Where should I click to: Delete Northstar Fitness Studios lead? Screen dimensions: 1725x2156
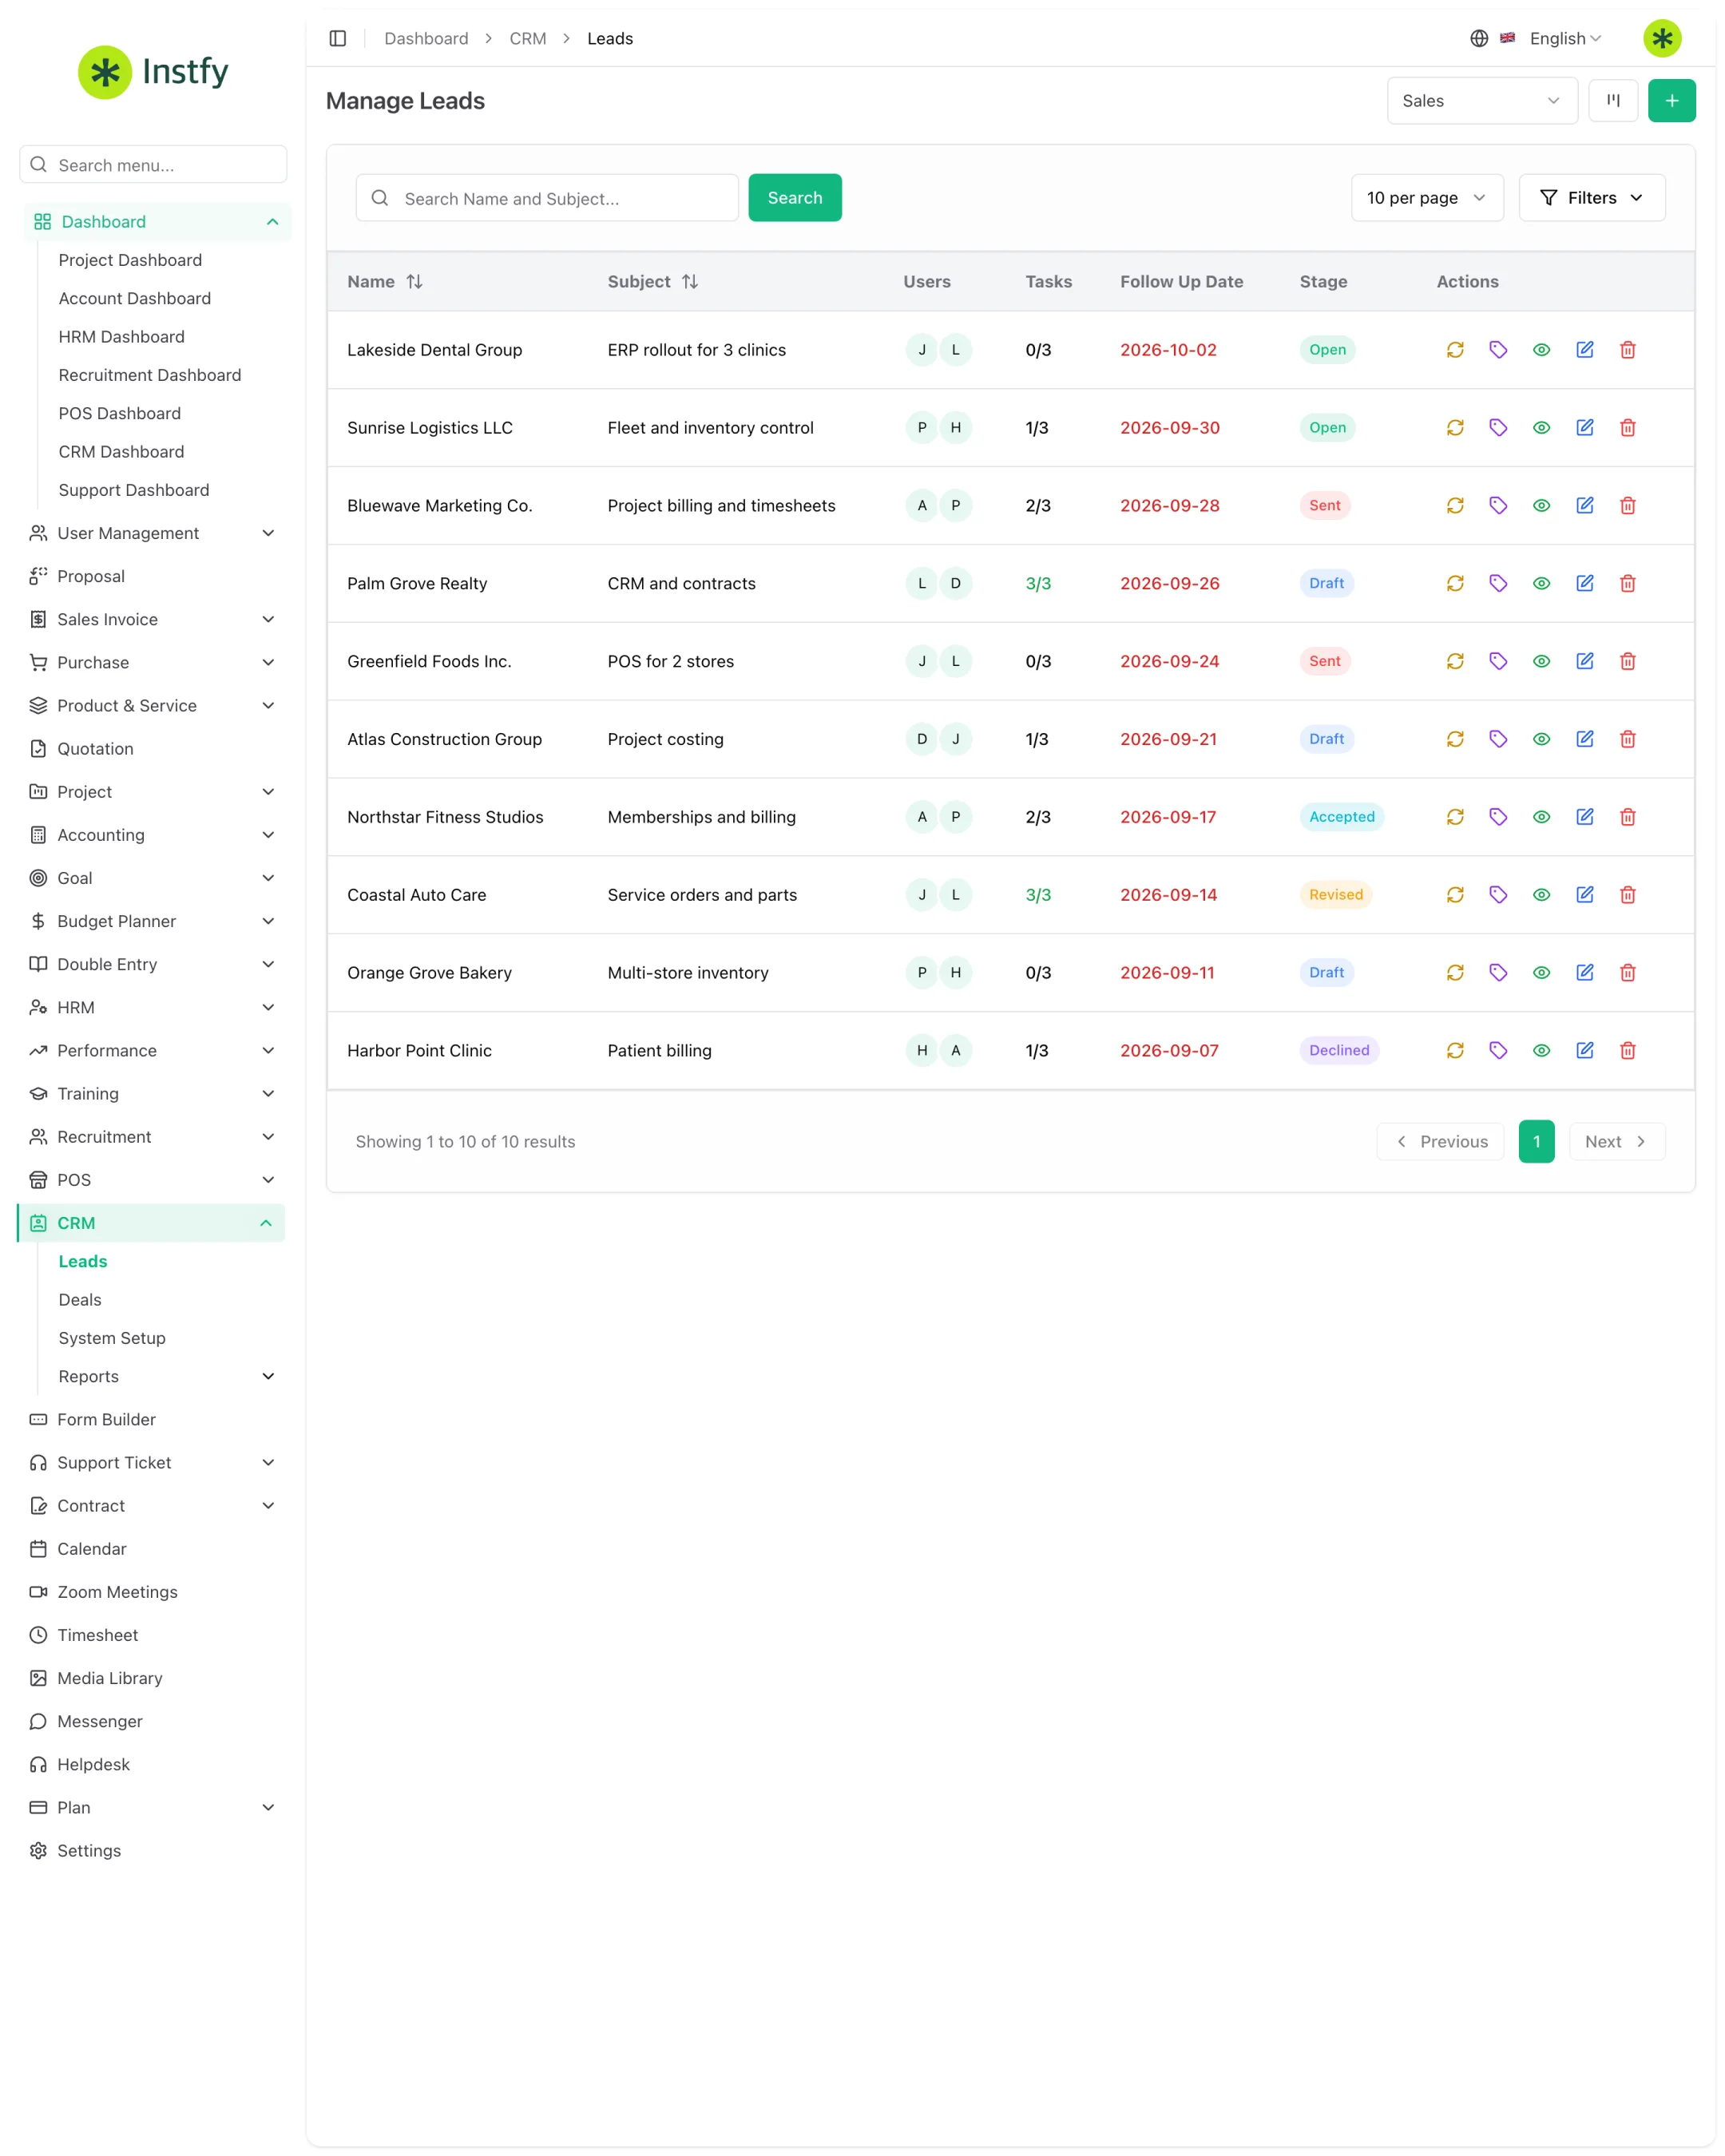pos(1627,817)
